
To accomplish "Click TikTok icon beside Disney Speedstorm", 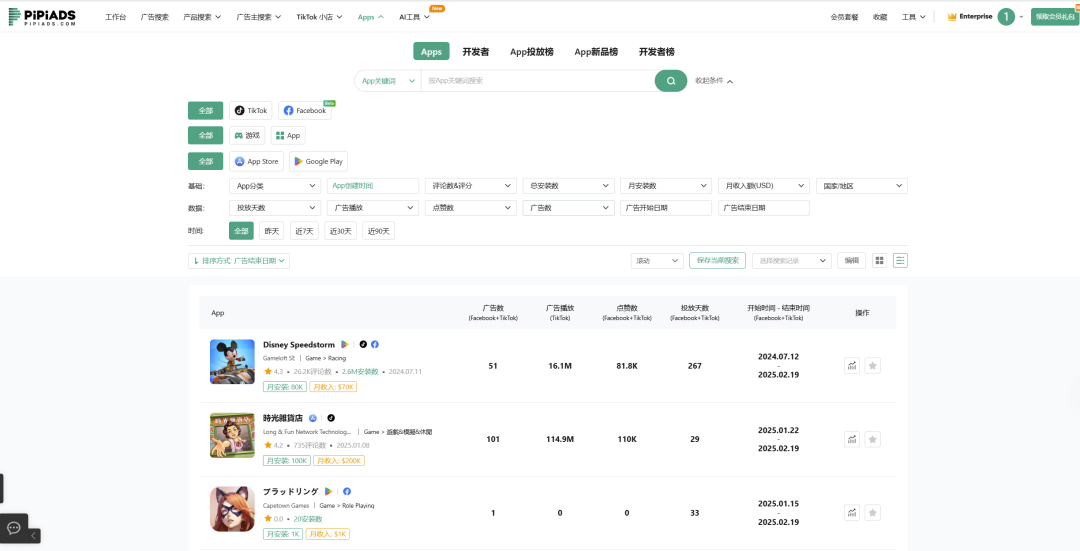I will tap(364, 344).
